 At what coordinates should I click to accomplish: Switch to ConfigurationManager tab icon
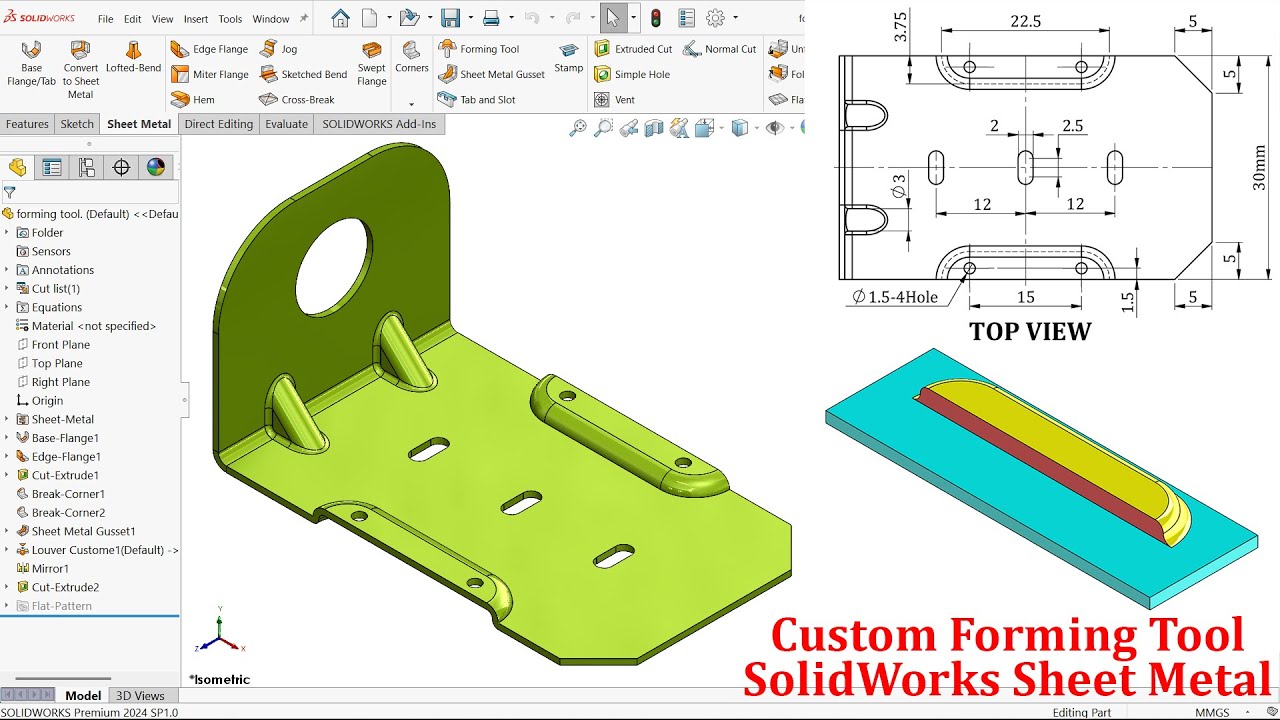[87, 167]
